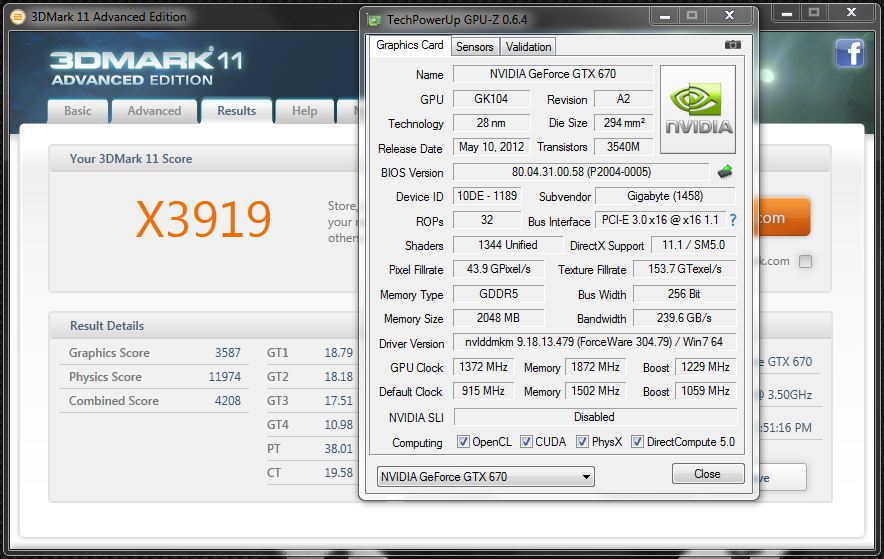The height and width of the screenshot is (559, 884).
Task: Select the Results tab in 3DMark
Action: (237, 111)
